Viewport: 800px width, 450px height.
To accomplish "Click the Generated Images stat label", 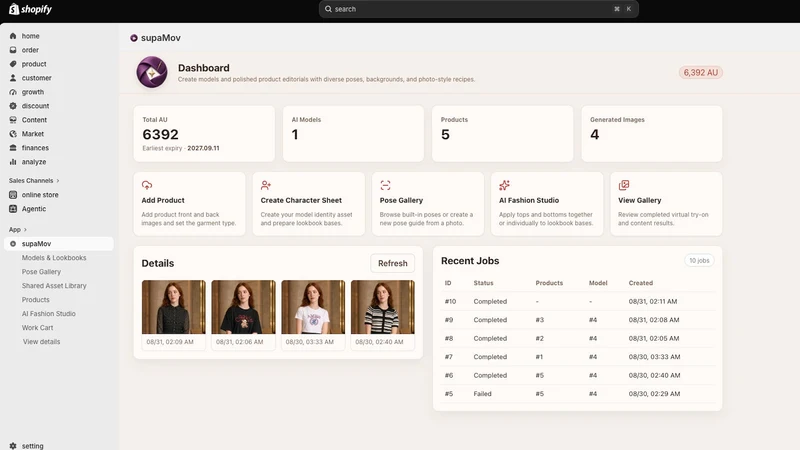I will point(617,120).
